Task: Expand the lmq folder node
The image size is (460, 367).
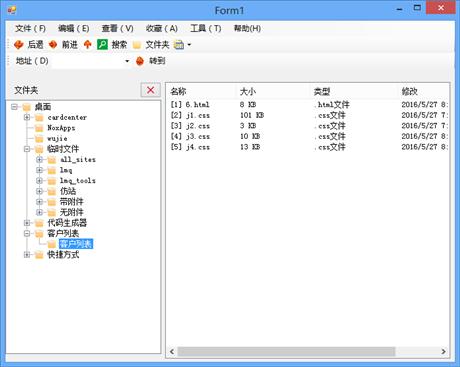Action: [39, 170]
